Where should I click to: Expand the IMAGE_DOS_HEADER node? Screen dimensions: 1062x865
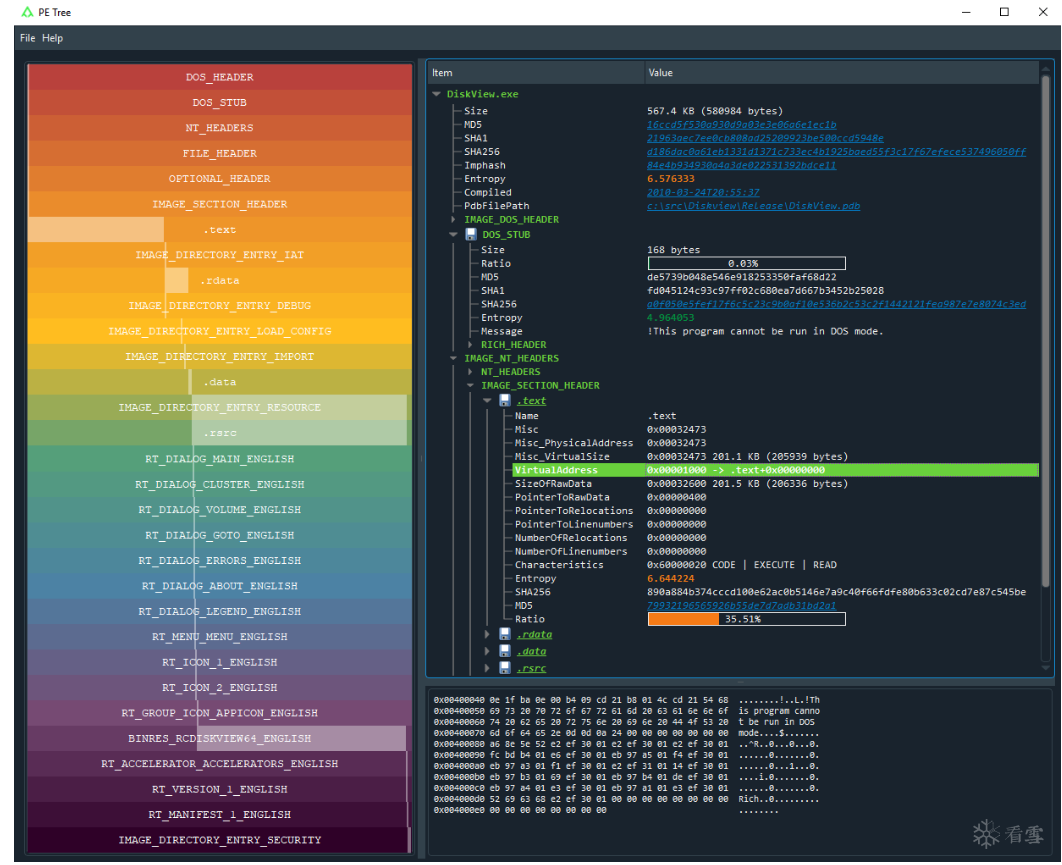pyautogui.click(x=454, y=219)
